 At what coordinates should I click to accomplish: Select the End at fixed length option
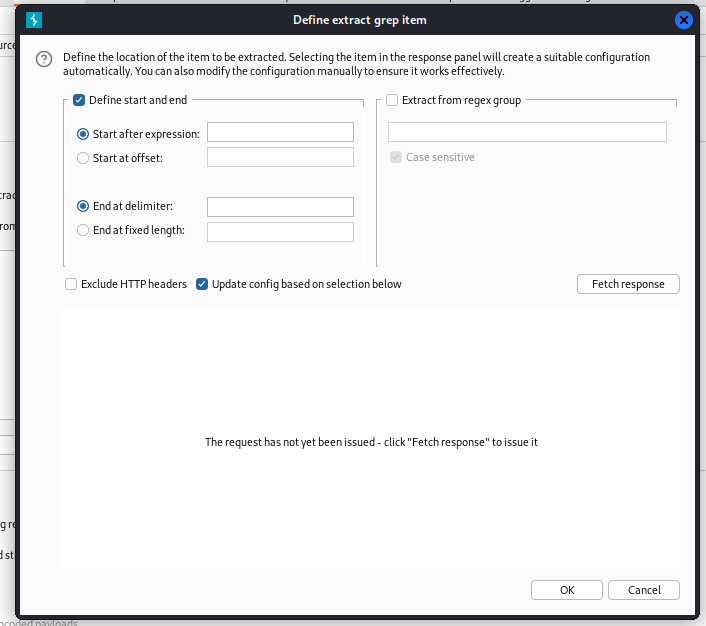[x=83, y=231]
